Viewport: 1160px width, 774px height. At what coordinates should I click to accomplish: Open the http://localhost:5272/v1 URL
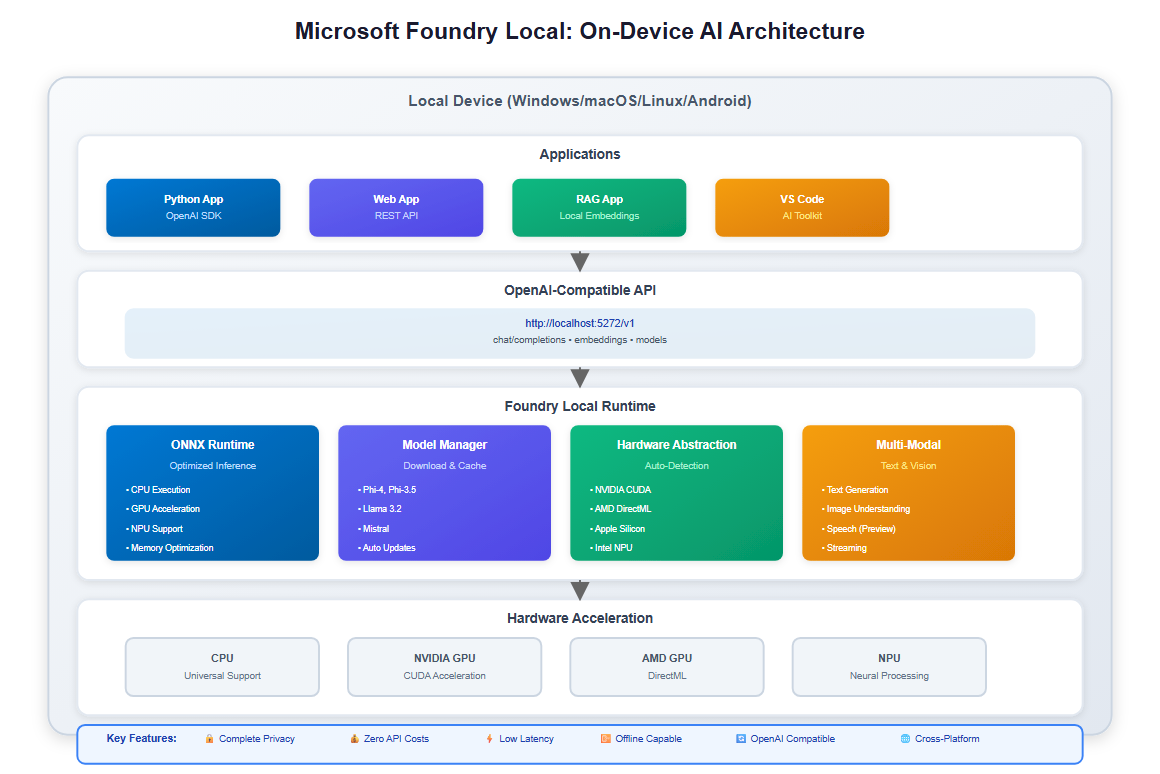click(x=580, y=323)
